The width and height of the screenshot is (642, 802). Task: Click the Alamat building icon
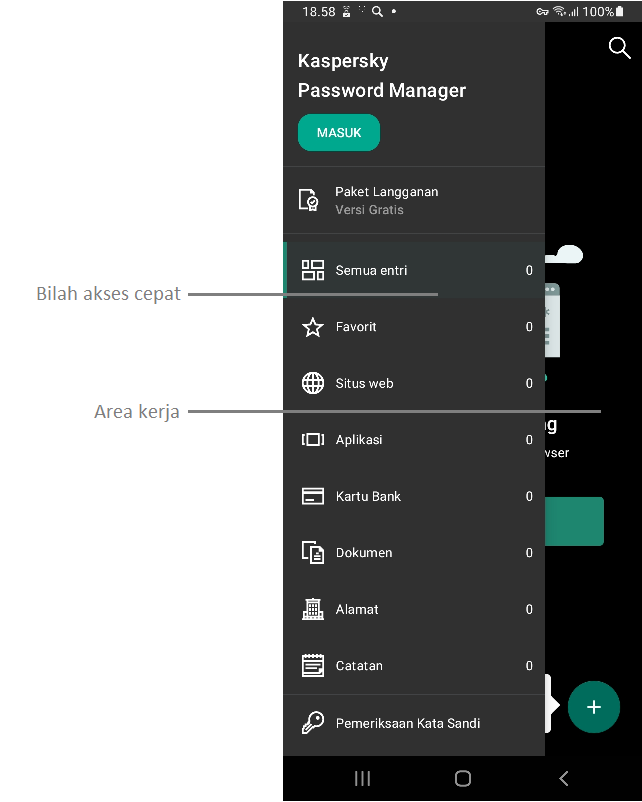coord(313,609)
